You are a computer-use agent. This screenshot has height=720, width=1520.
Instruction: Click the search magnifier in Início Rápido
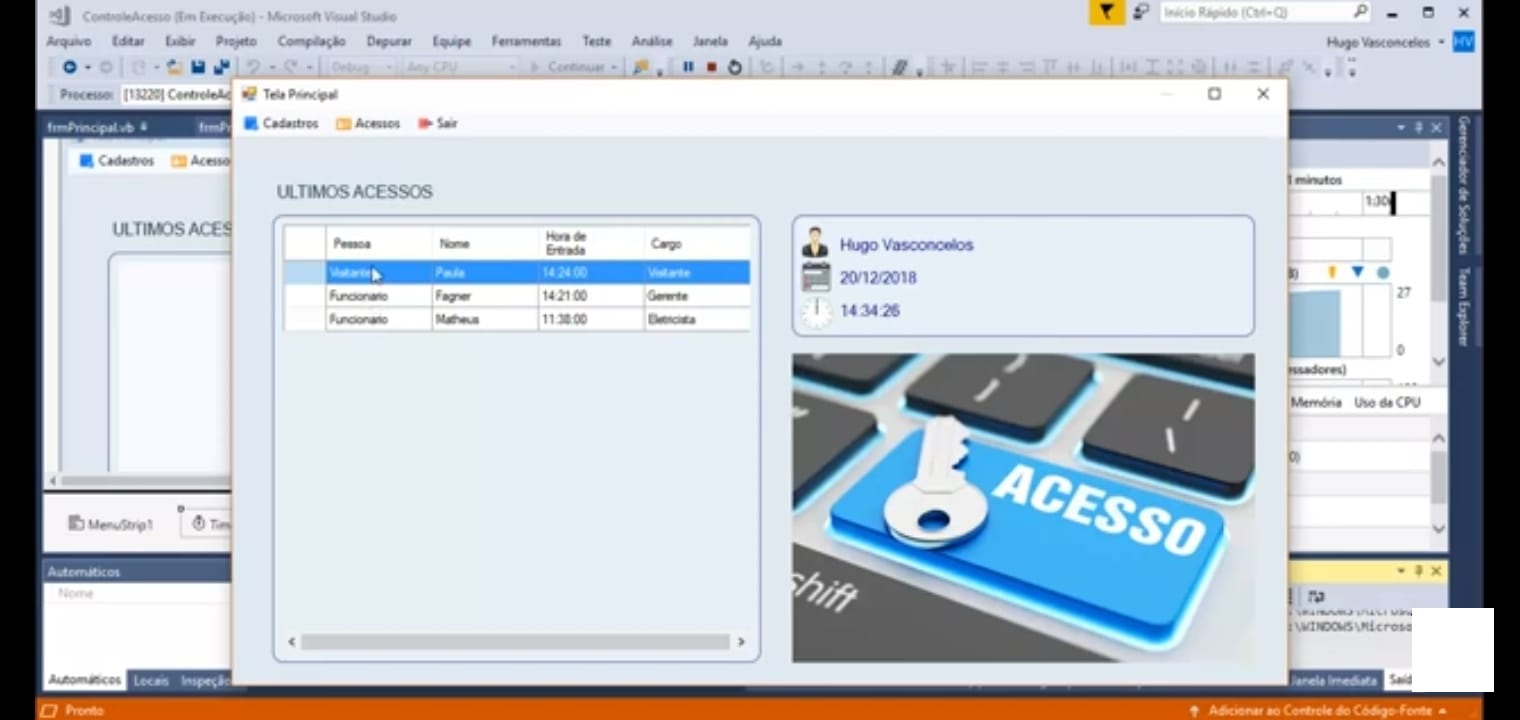1360,12
